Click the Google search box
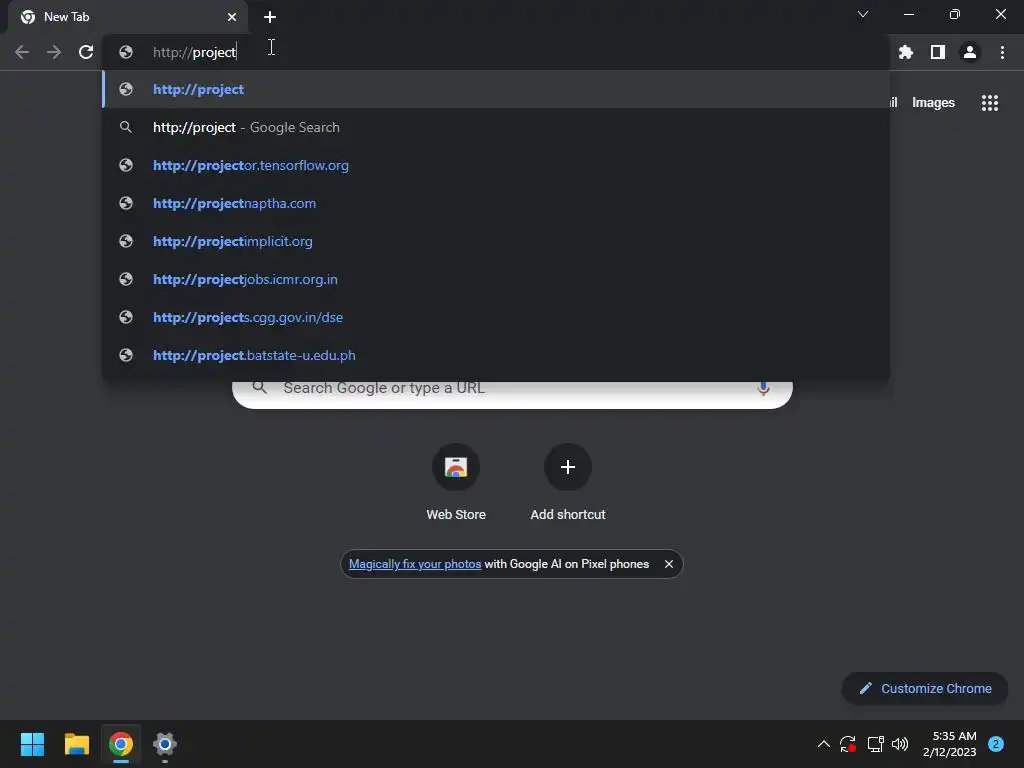This screenshot has height=768, width=1024. pos(513,394)
